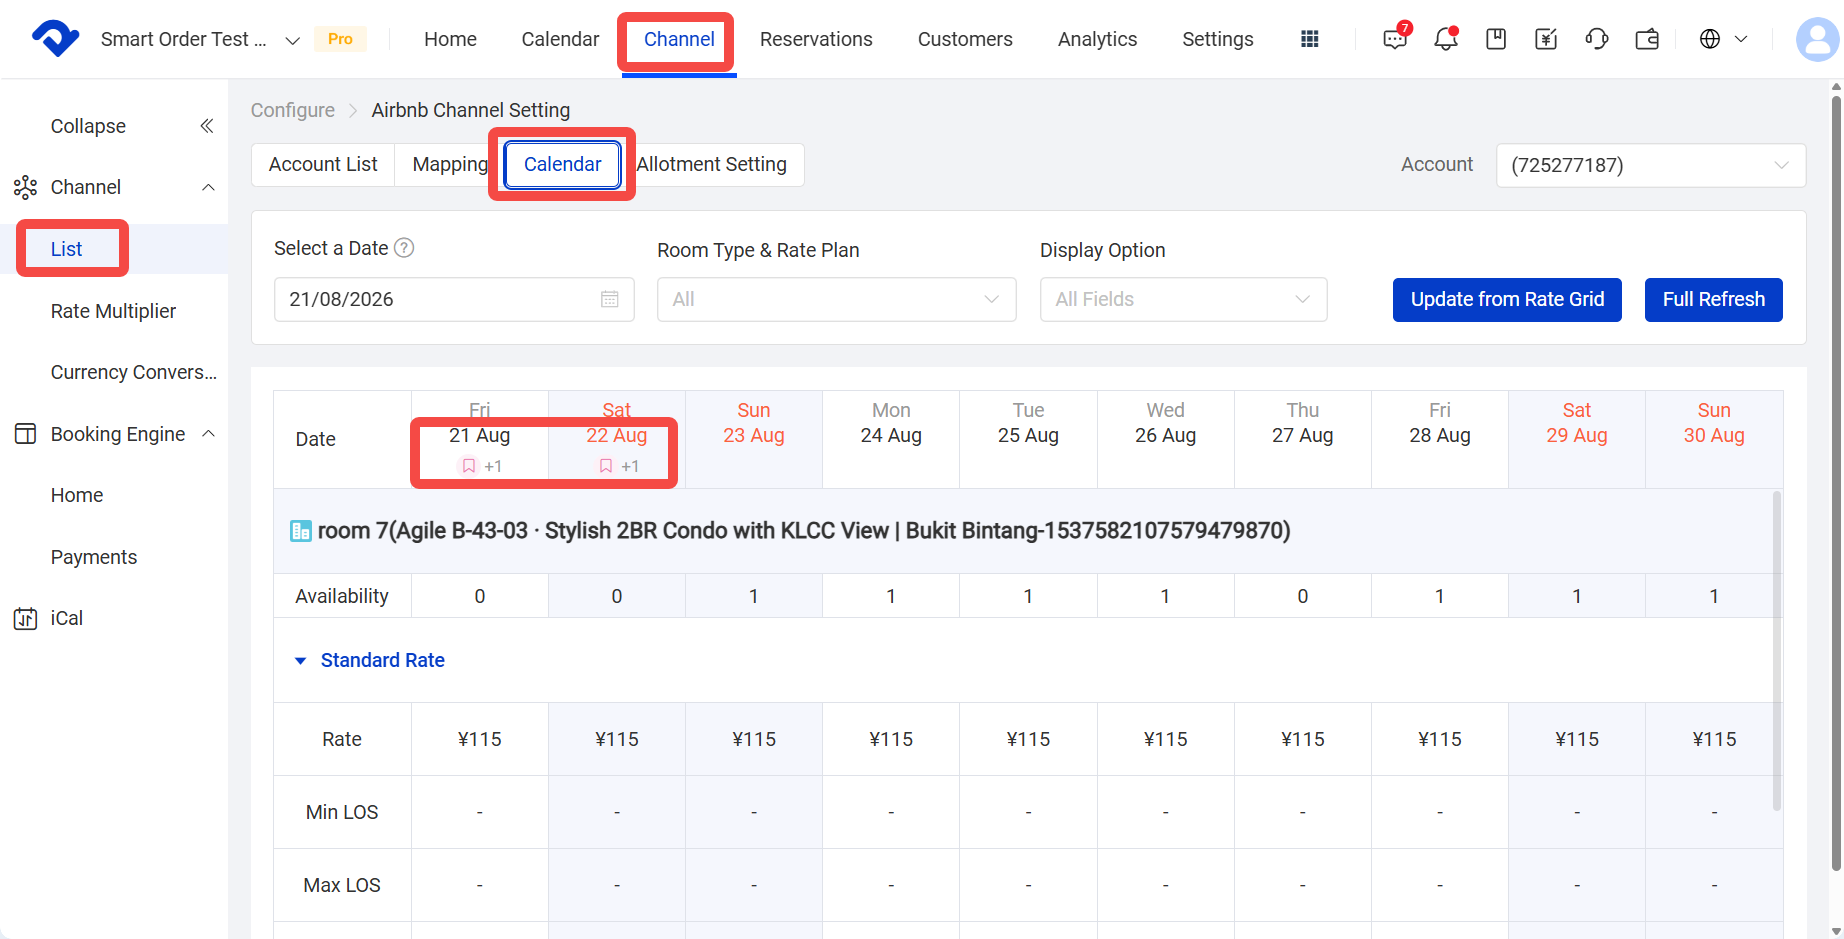Click the Configure breadcrumb link

(292, 110)
